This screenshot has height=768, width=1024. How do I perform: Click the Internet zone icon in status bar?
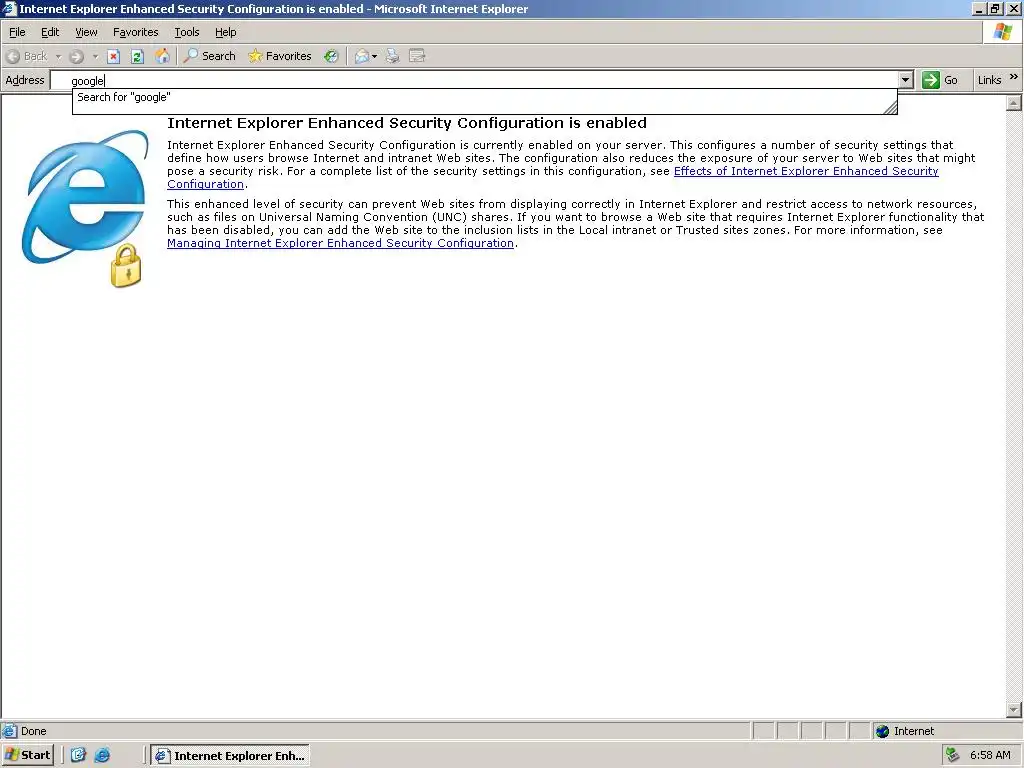[882, 731]
